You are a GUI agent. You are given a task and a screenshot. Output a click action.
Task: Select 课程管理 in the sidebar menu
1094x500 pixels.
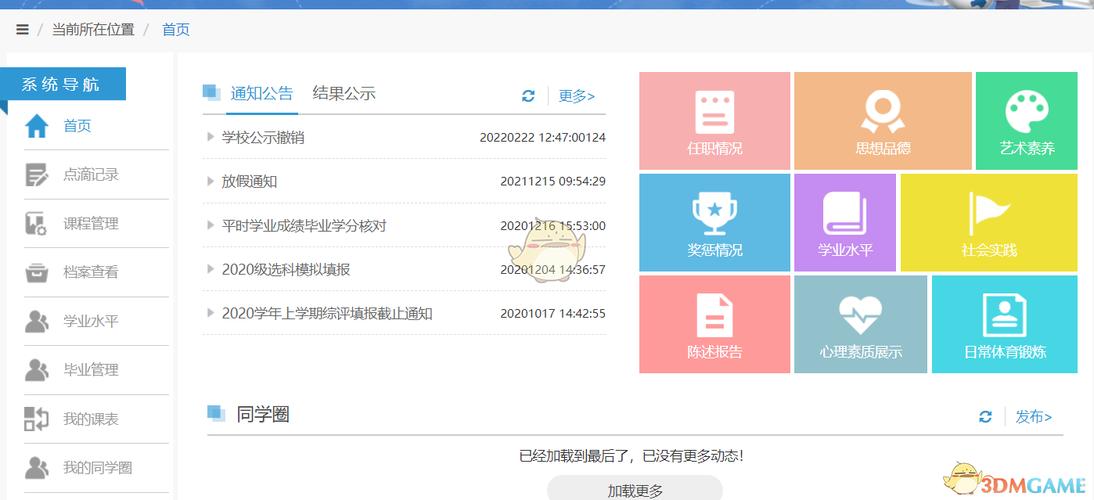click(91, 224)
